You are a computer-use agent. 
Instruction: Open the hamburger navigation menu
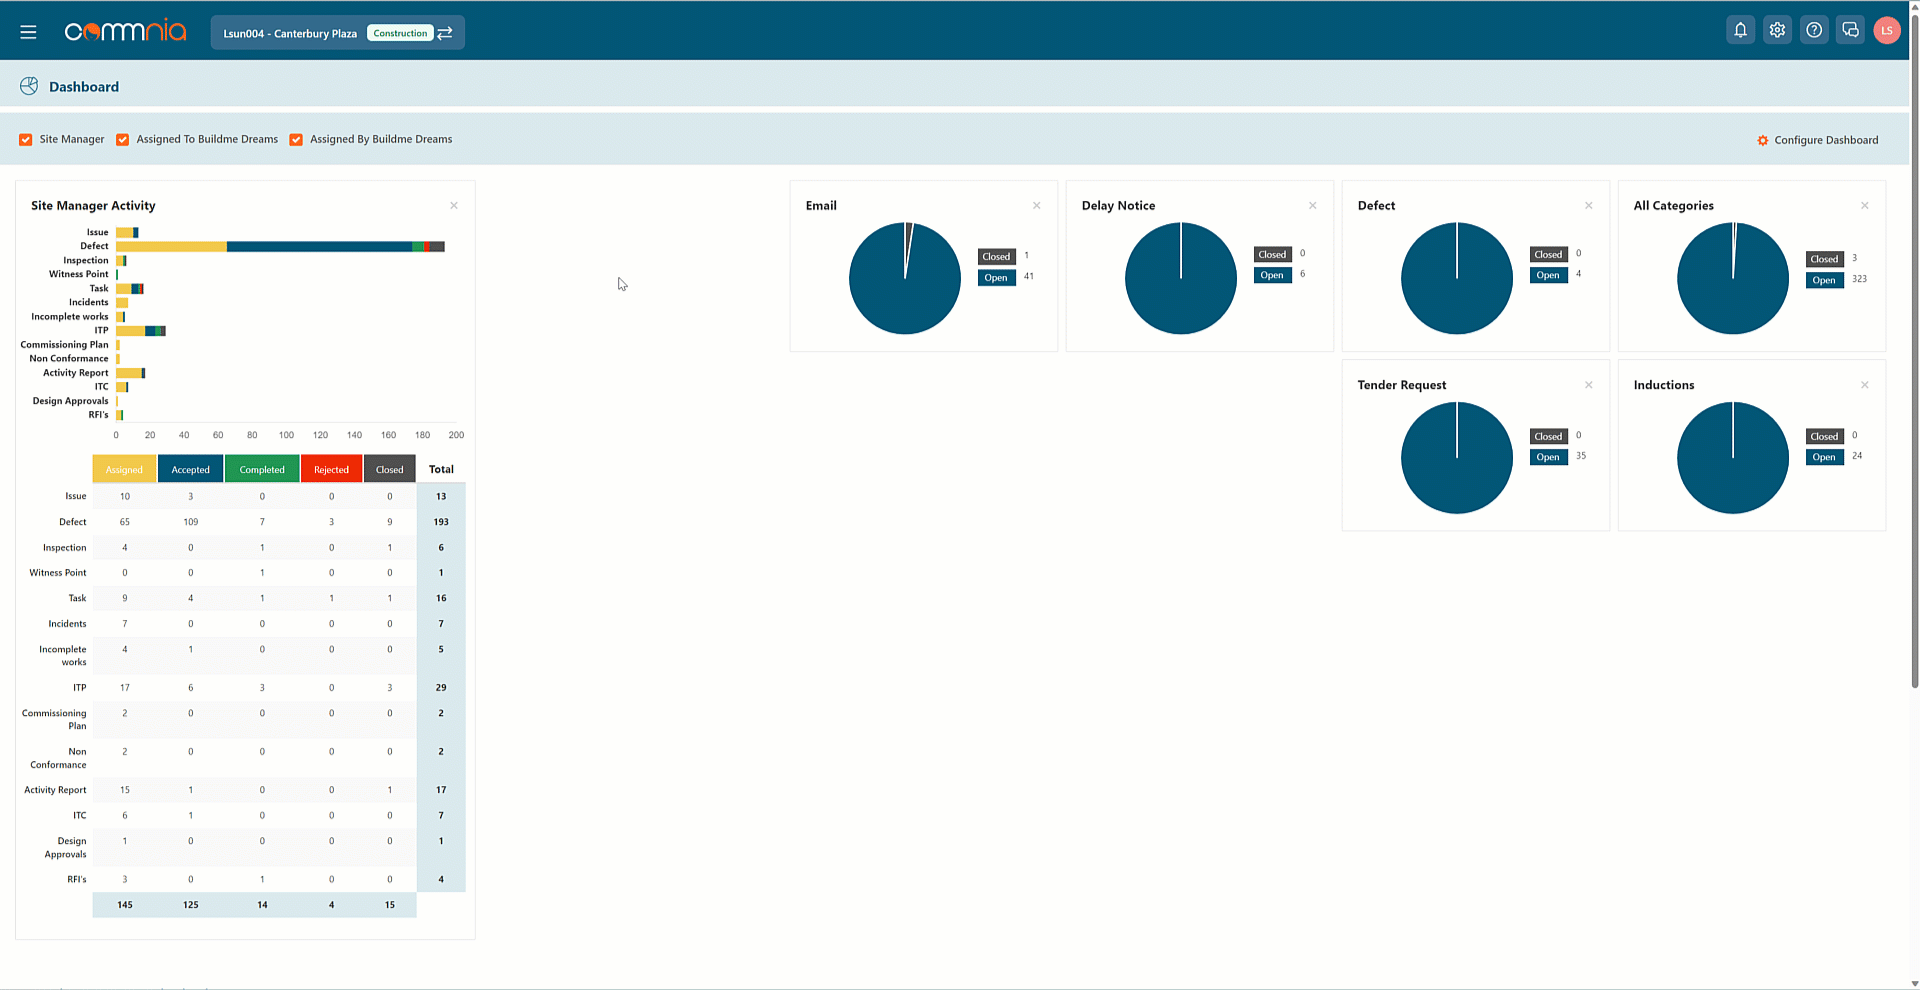(x=28, y=32)
